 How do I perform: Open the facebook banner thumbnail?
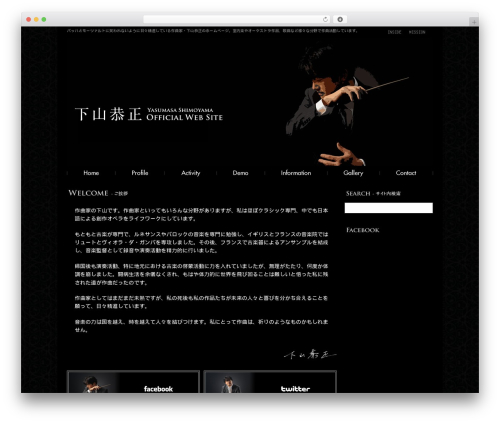pyautogui.click(x=133, y=382)
